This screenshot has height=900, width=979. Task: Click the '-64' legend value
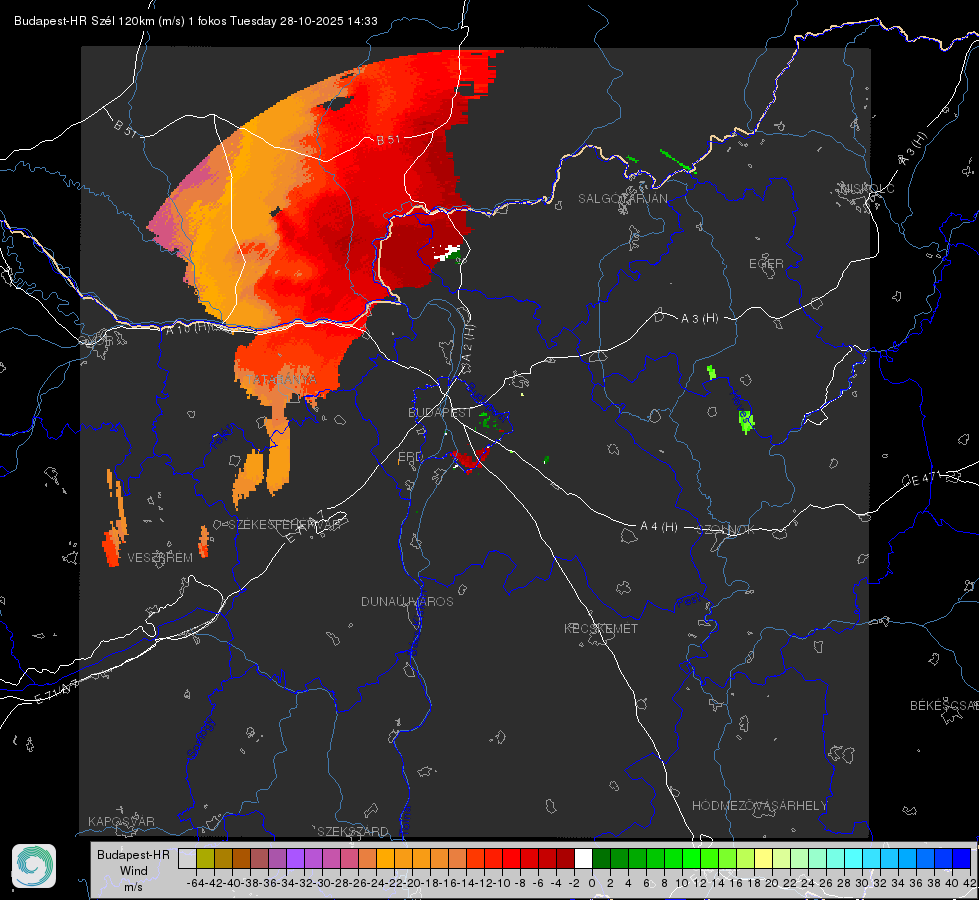(195, 883)
